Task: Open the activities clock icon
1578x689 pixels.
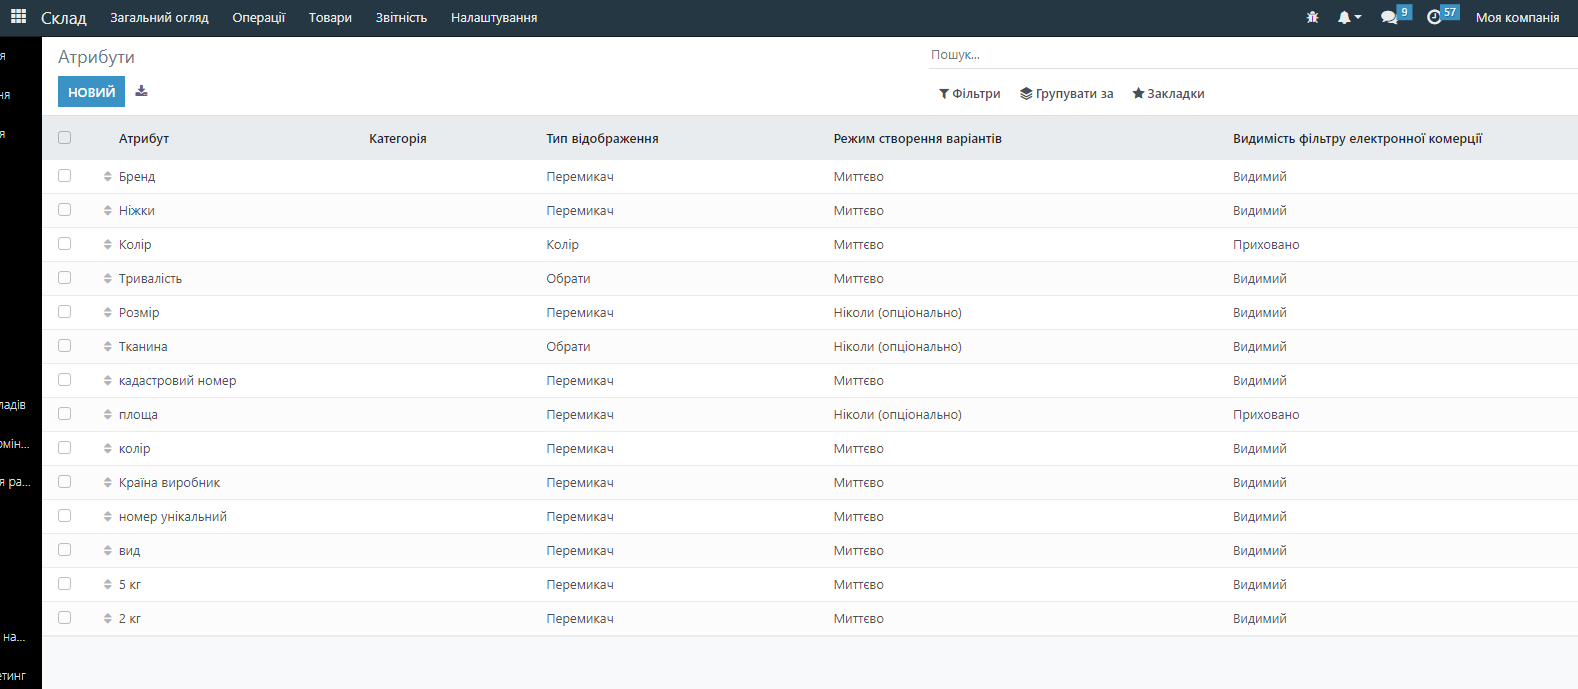Action: pos(1434,17)
